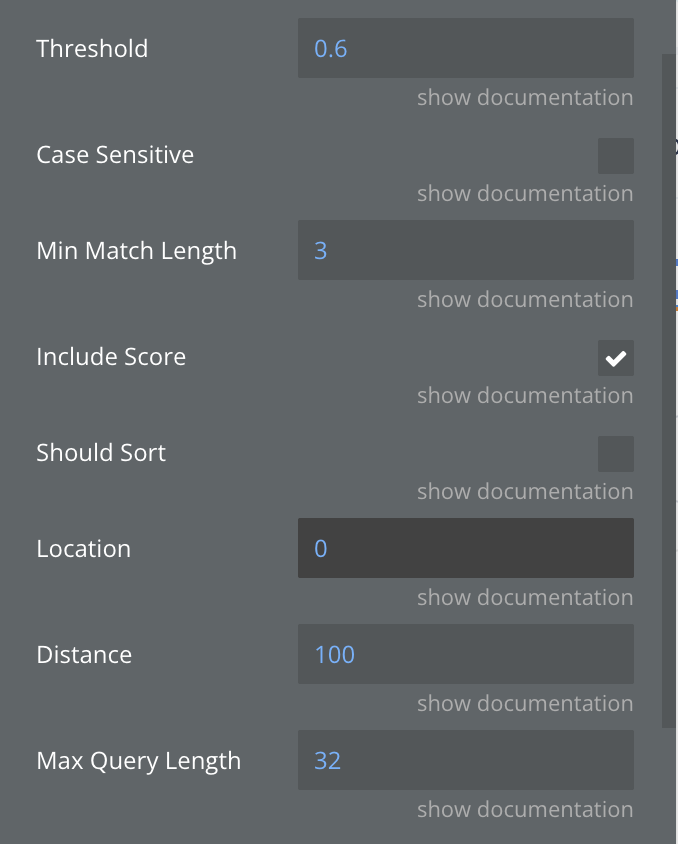
Task: Enable the Should Sort checkbox
Action: pos(615,454)
